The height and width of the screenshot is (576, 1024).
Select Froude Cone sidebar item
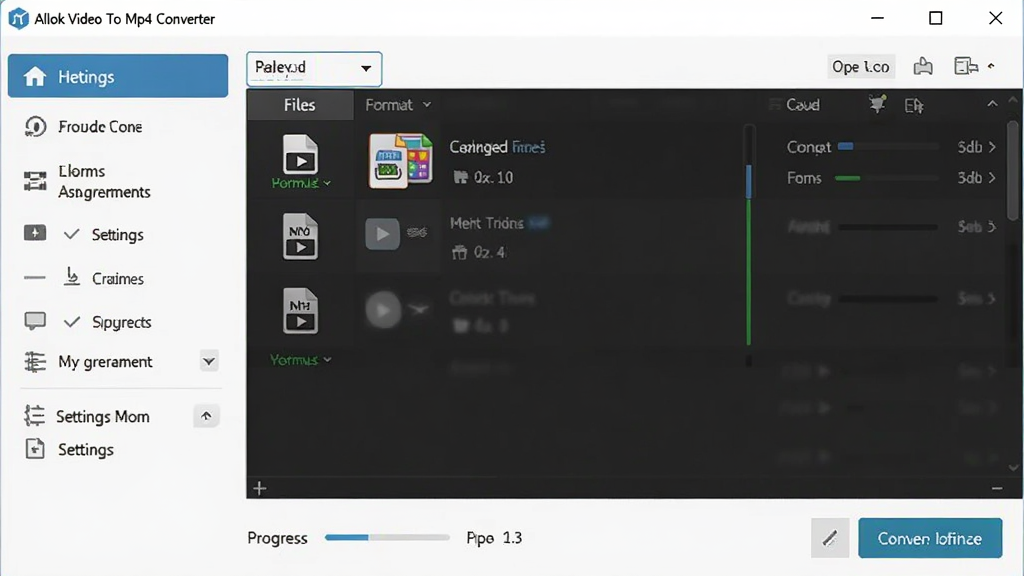coord(100,127)
